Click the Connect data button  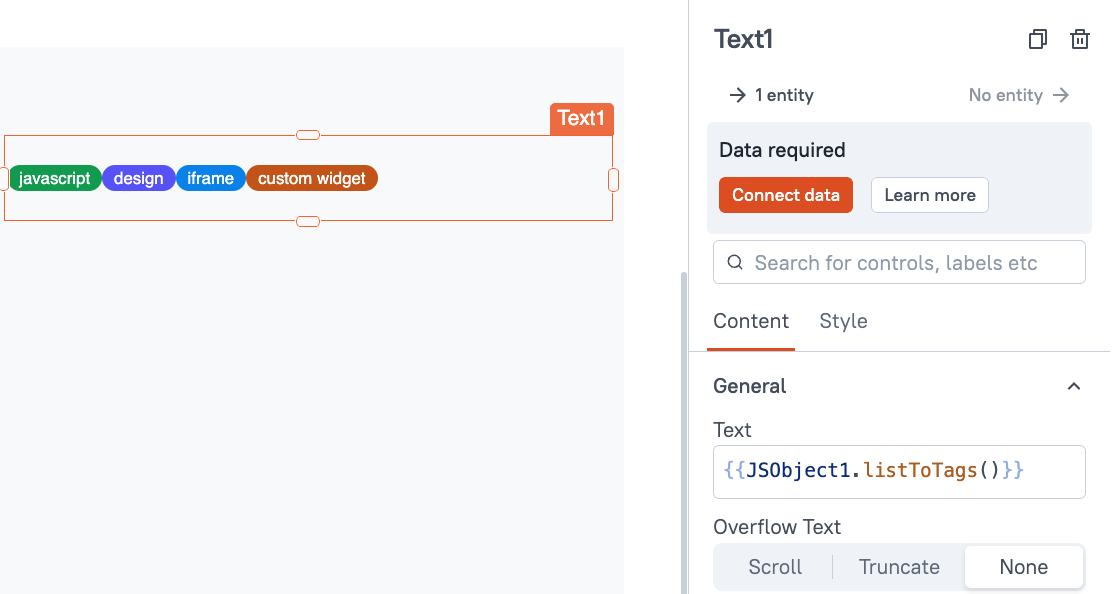click(786, 195)
